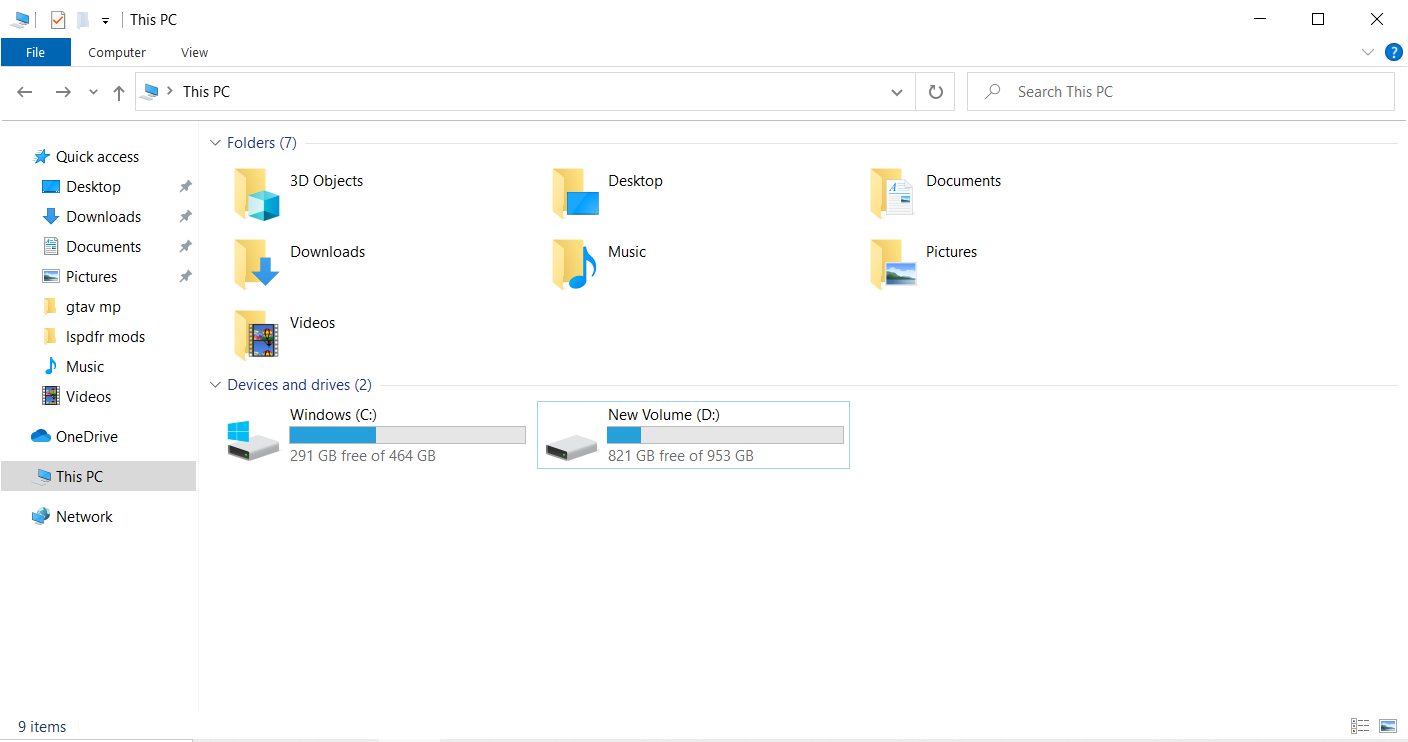Open the Desktop folder in Folders section
The height and width of the screenshot is (742, 1408).
(576, 194)
